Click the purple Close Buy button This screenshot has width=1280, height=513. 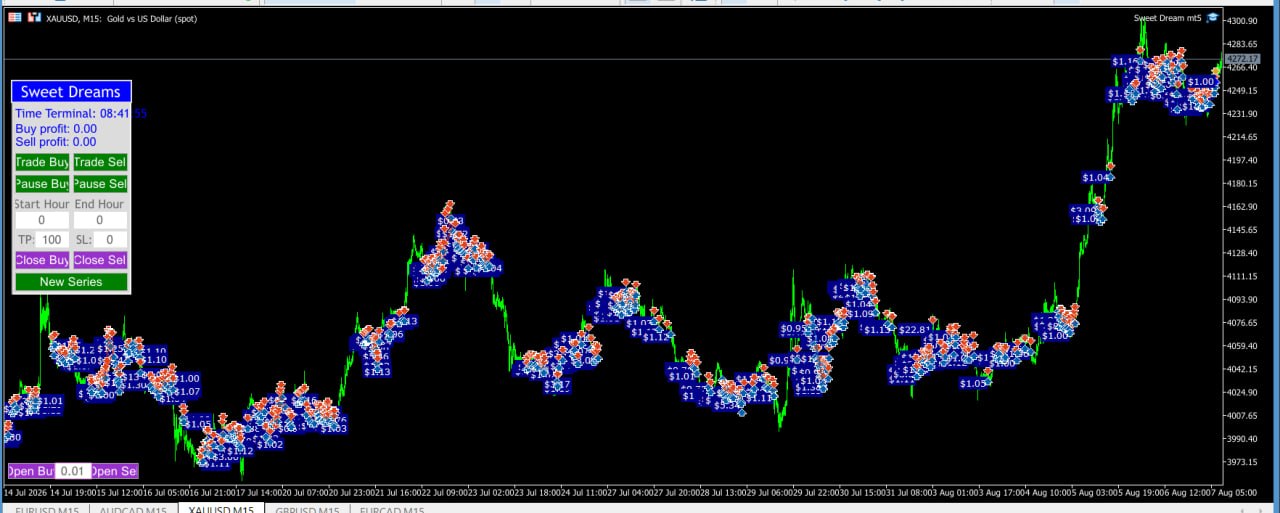42,260
